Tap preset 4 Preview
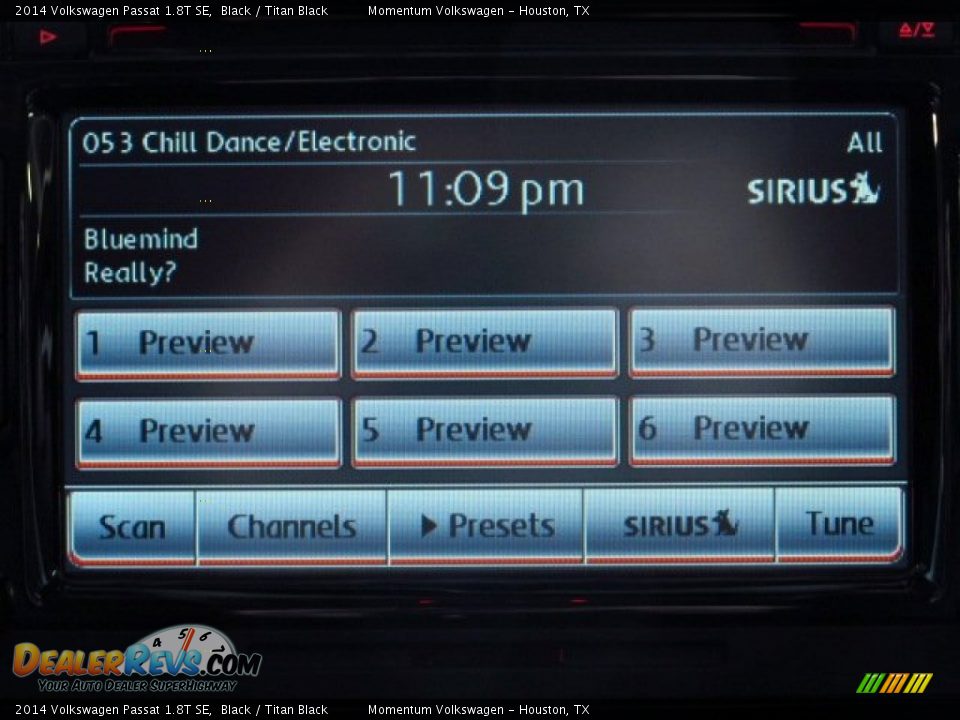 [208, 432]
